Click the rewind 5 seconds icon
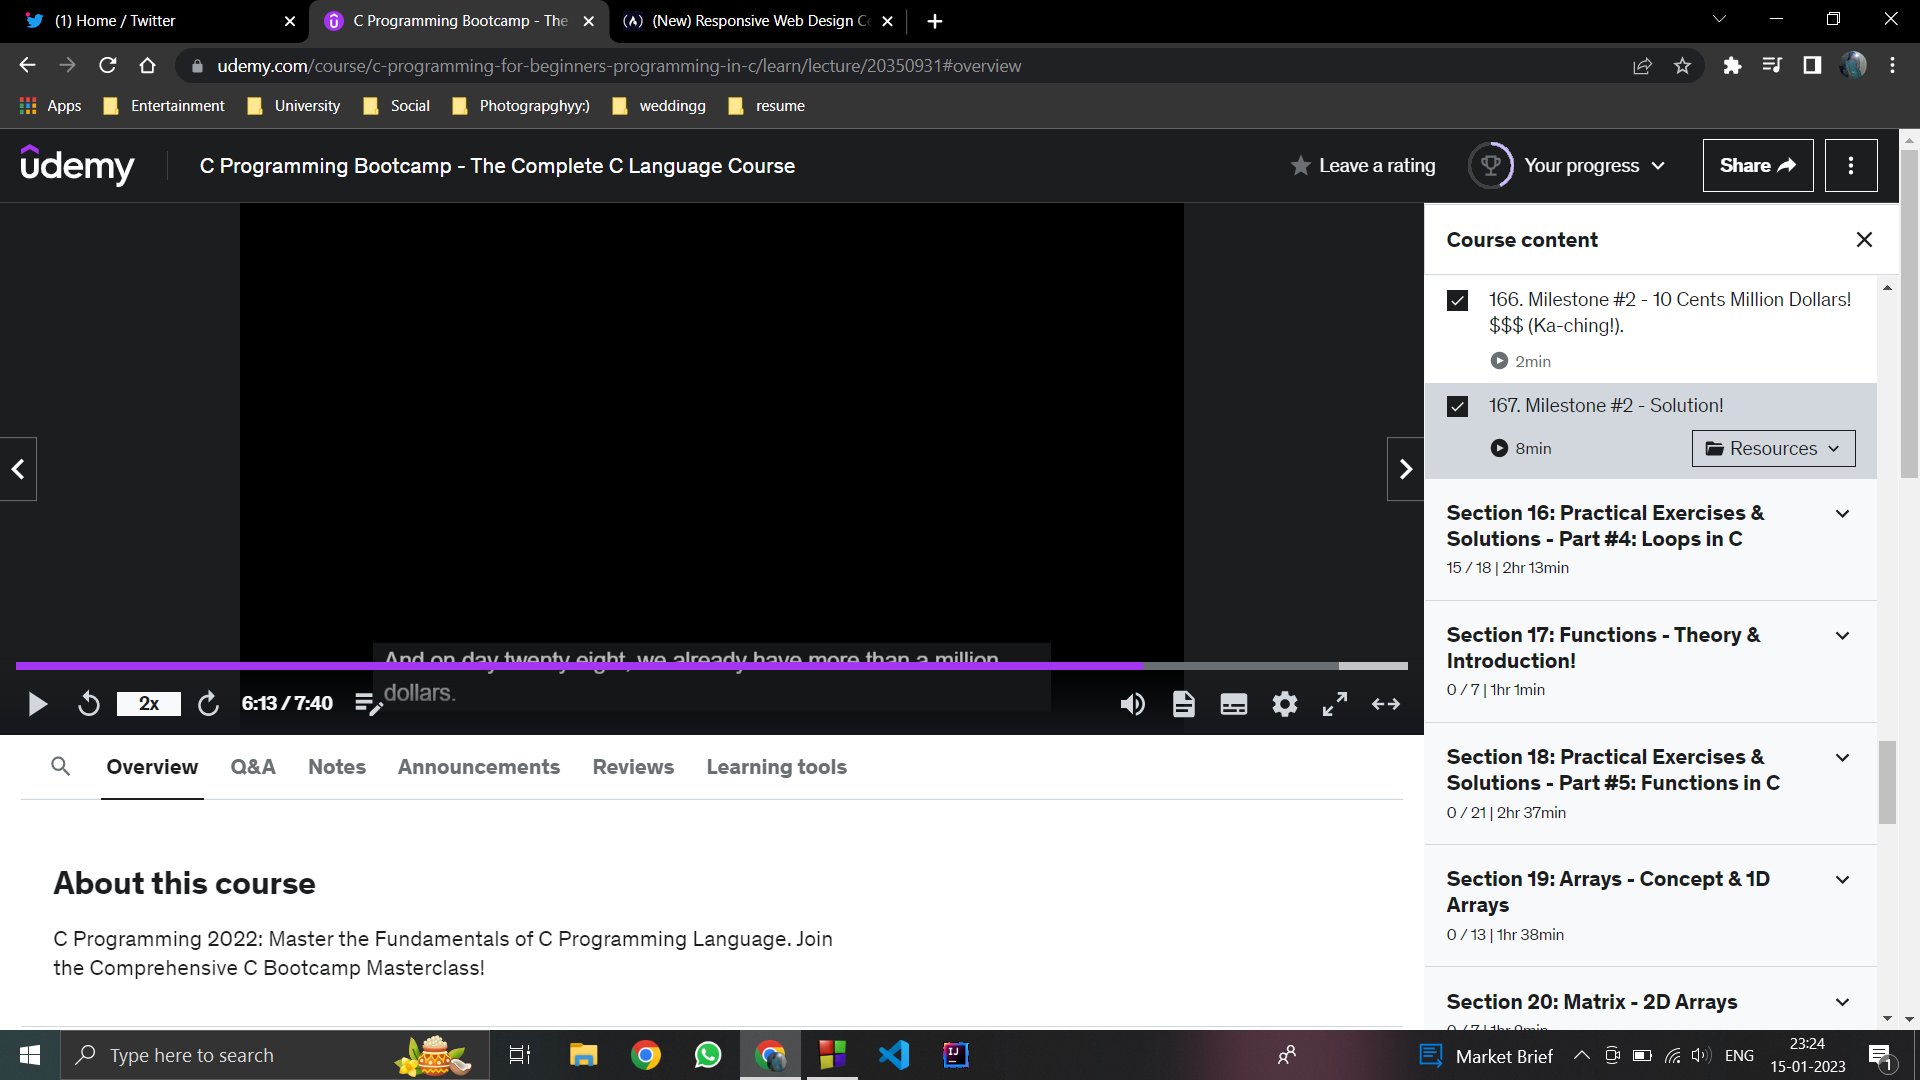1920x1080 pixels. click(x=88, y=704)
